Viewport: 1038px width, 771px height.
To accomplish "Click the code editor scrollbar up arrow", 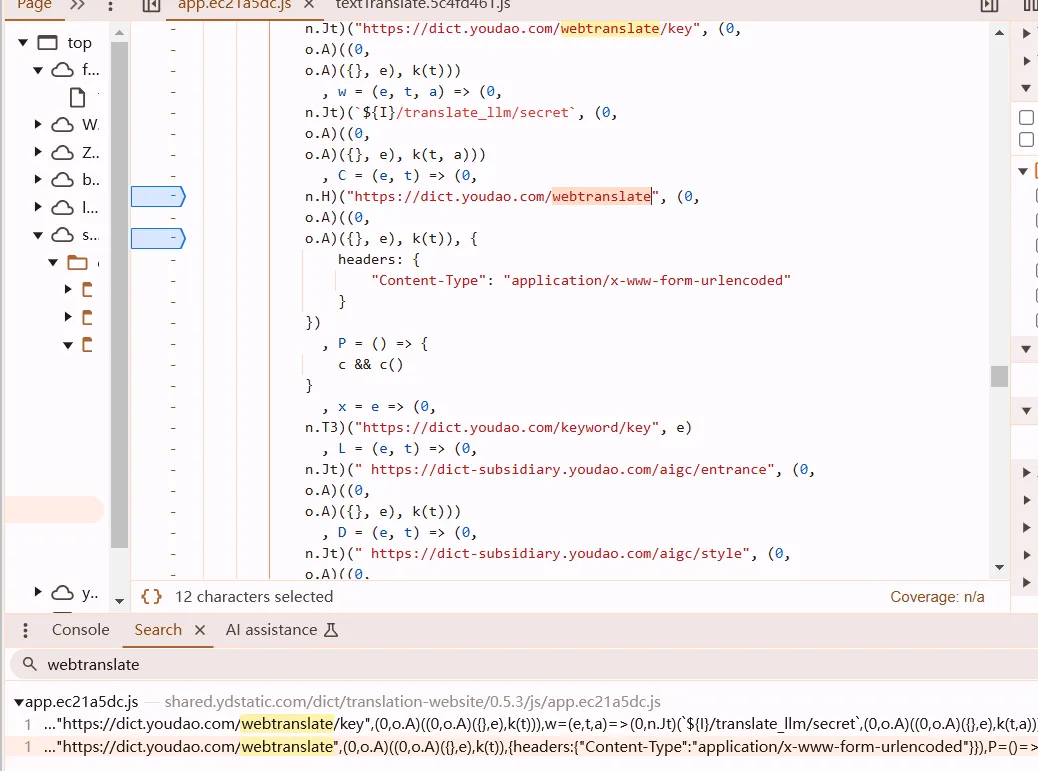I will tap(1000, 32).
